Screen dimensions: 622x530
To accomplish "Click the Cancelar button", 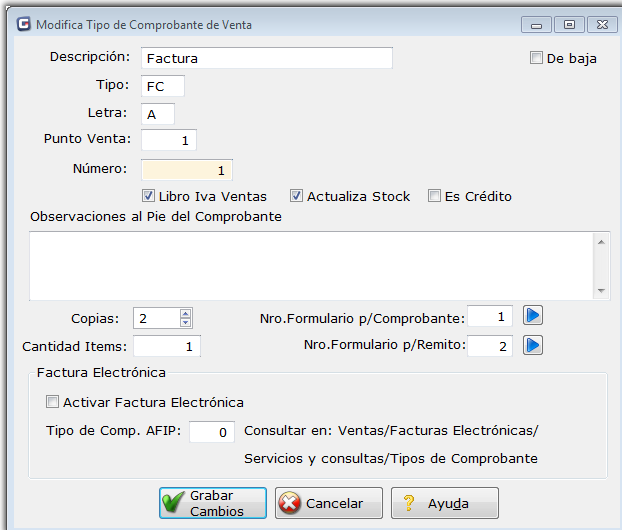I will (x=328, y=503).
